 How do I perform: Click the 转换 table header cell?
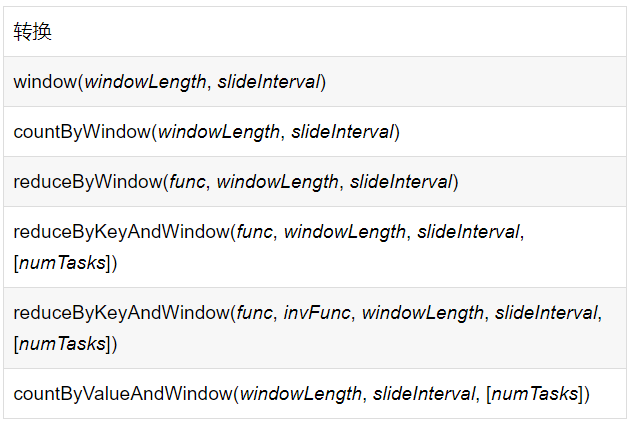click(33, 32)
